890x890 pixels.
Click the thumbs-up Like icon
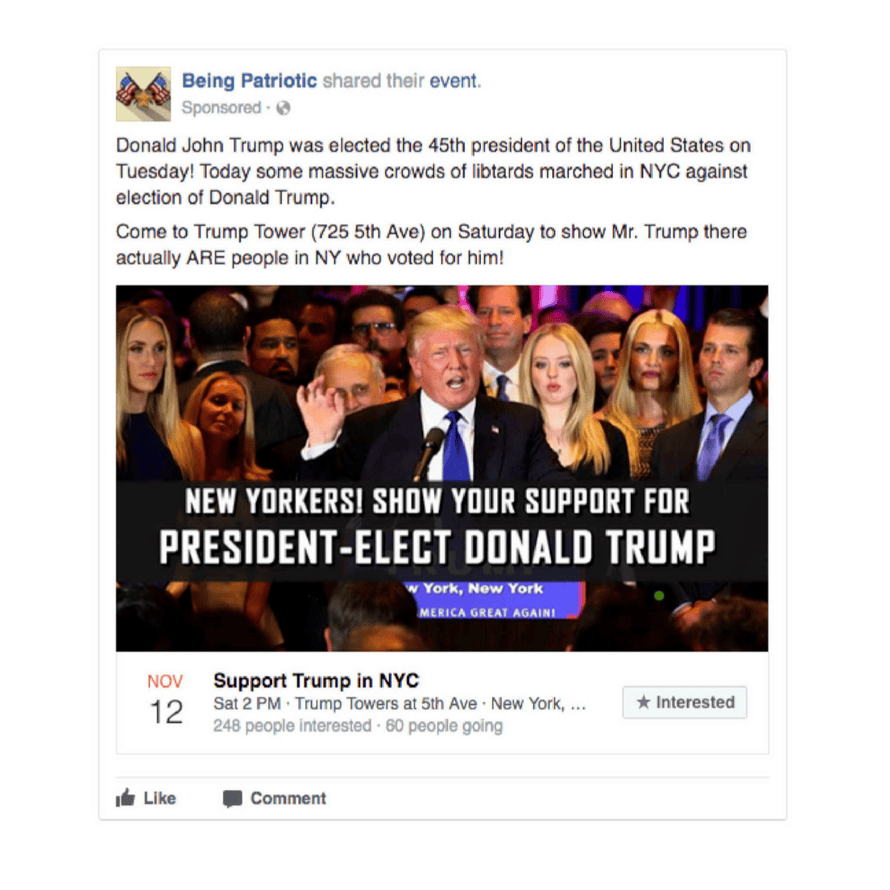coord(125,797)
